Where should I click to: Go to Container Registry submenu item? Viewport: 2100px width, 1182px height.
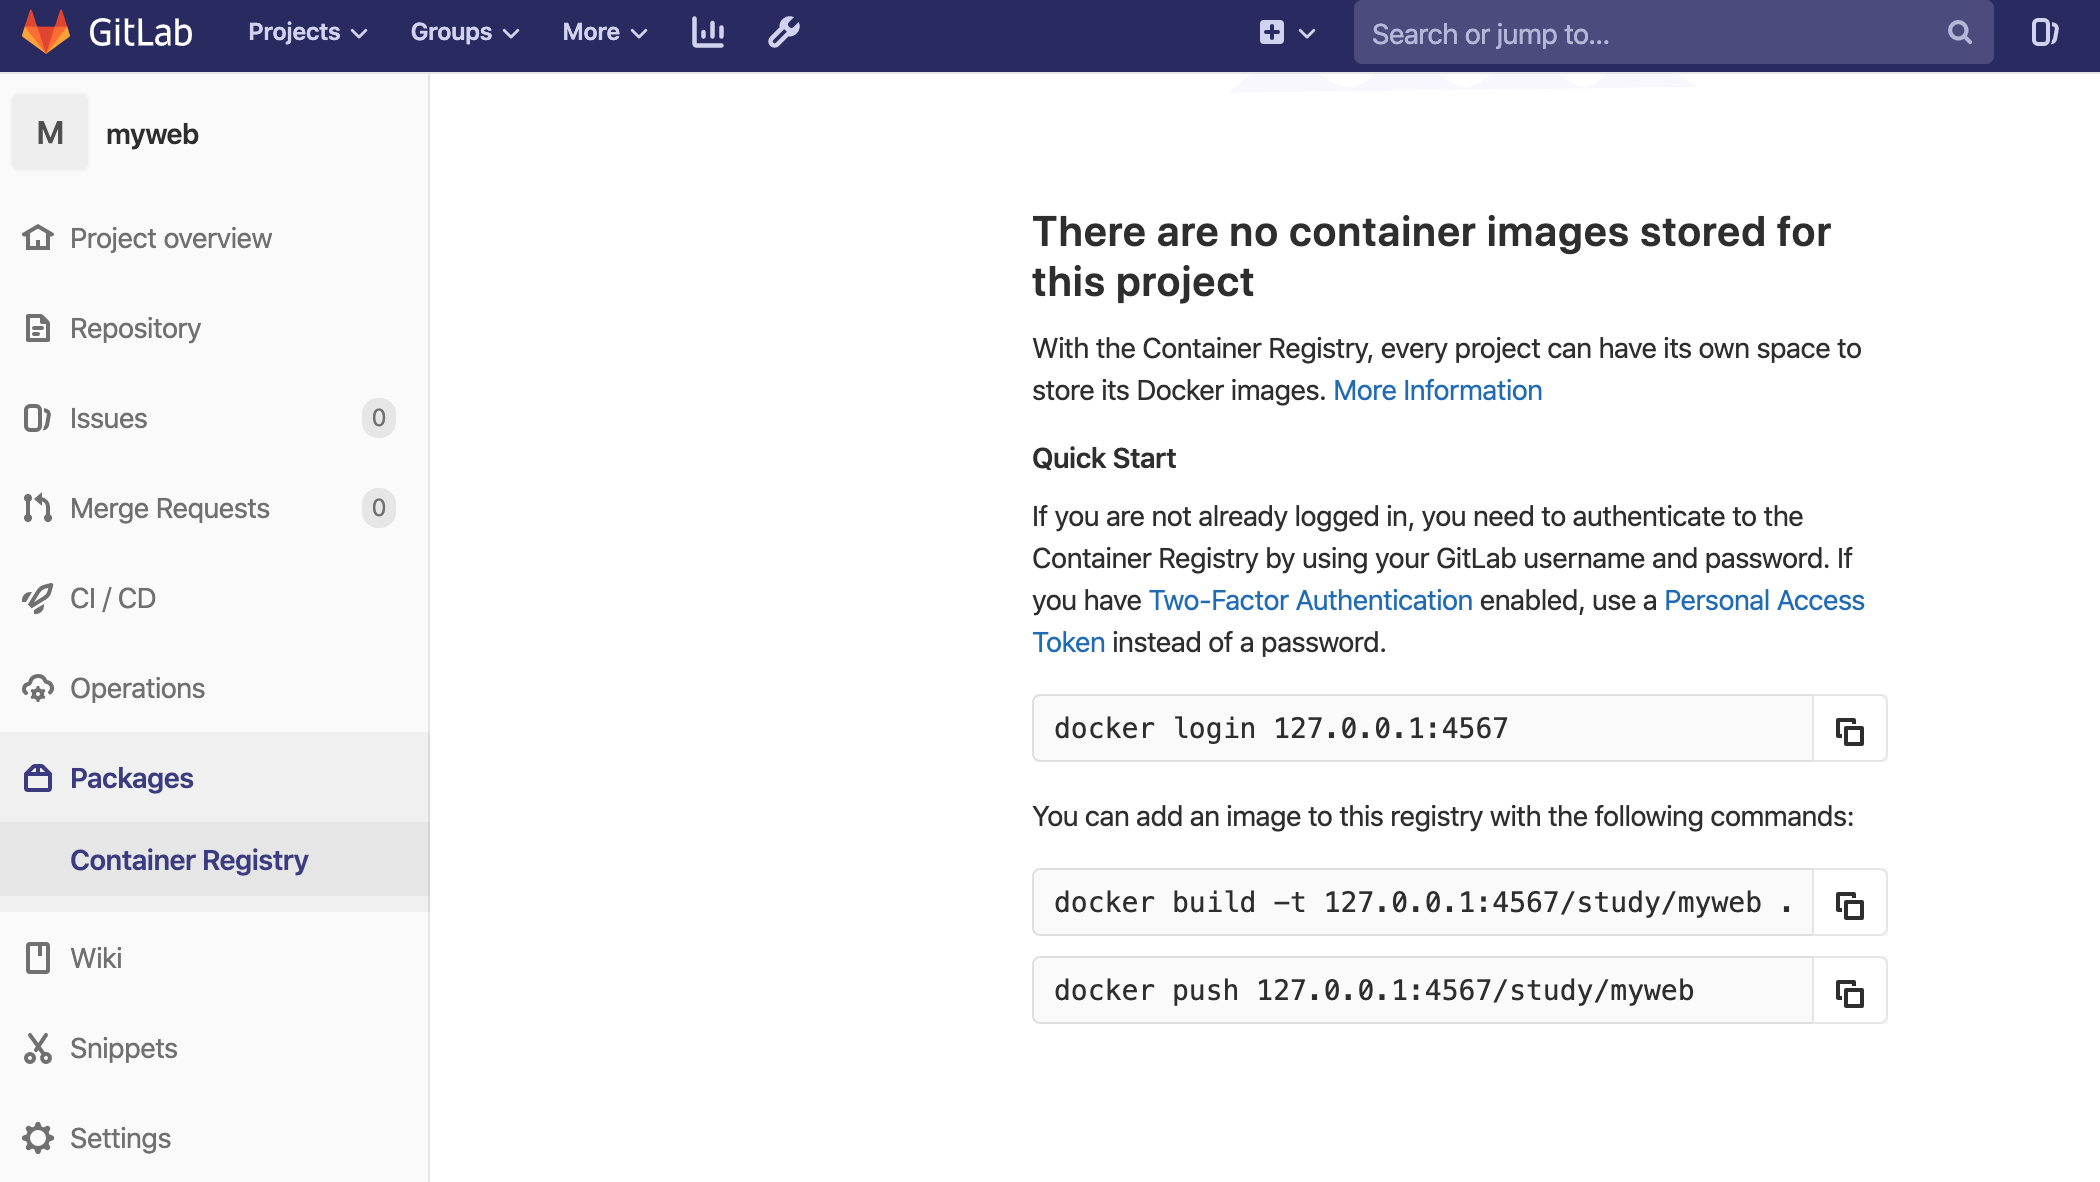coord(189,860)
